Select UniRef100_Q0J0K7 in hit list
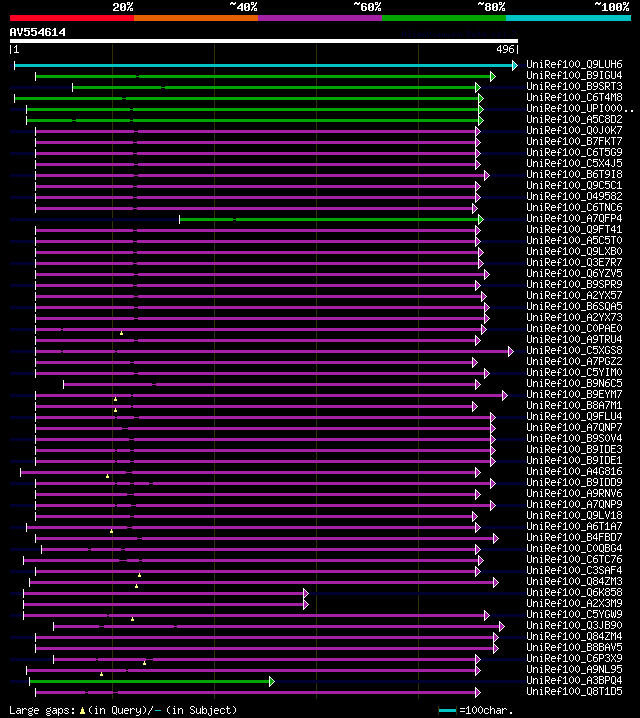Image resolution: width=640 pixels, height=718 pixels. click(574, 130)
